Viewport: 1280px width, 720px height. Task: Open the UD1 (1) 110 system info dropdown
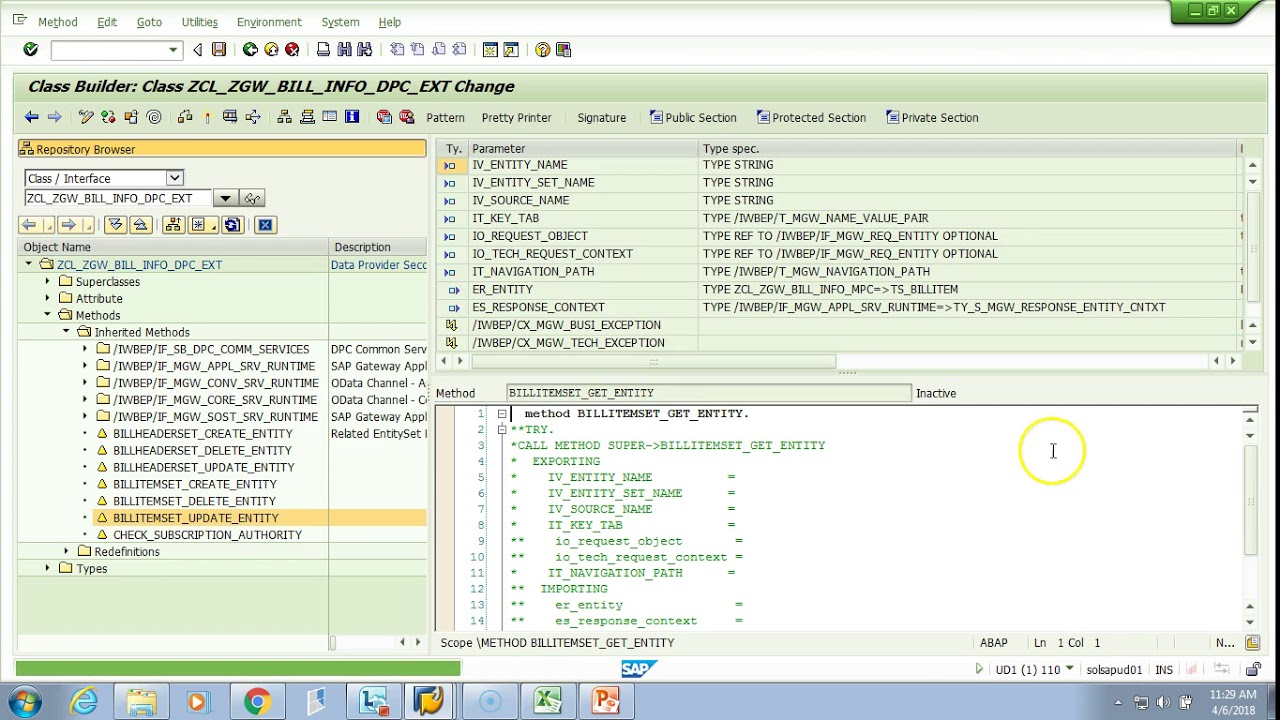[1069, 669]
